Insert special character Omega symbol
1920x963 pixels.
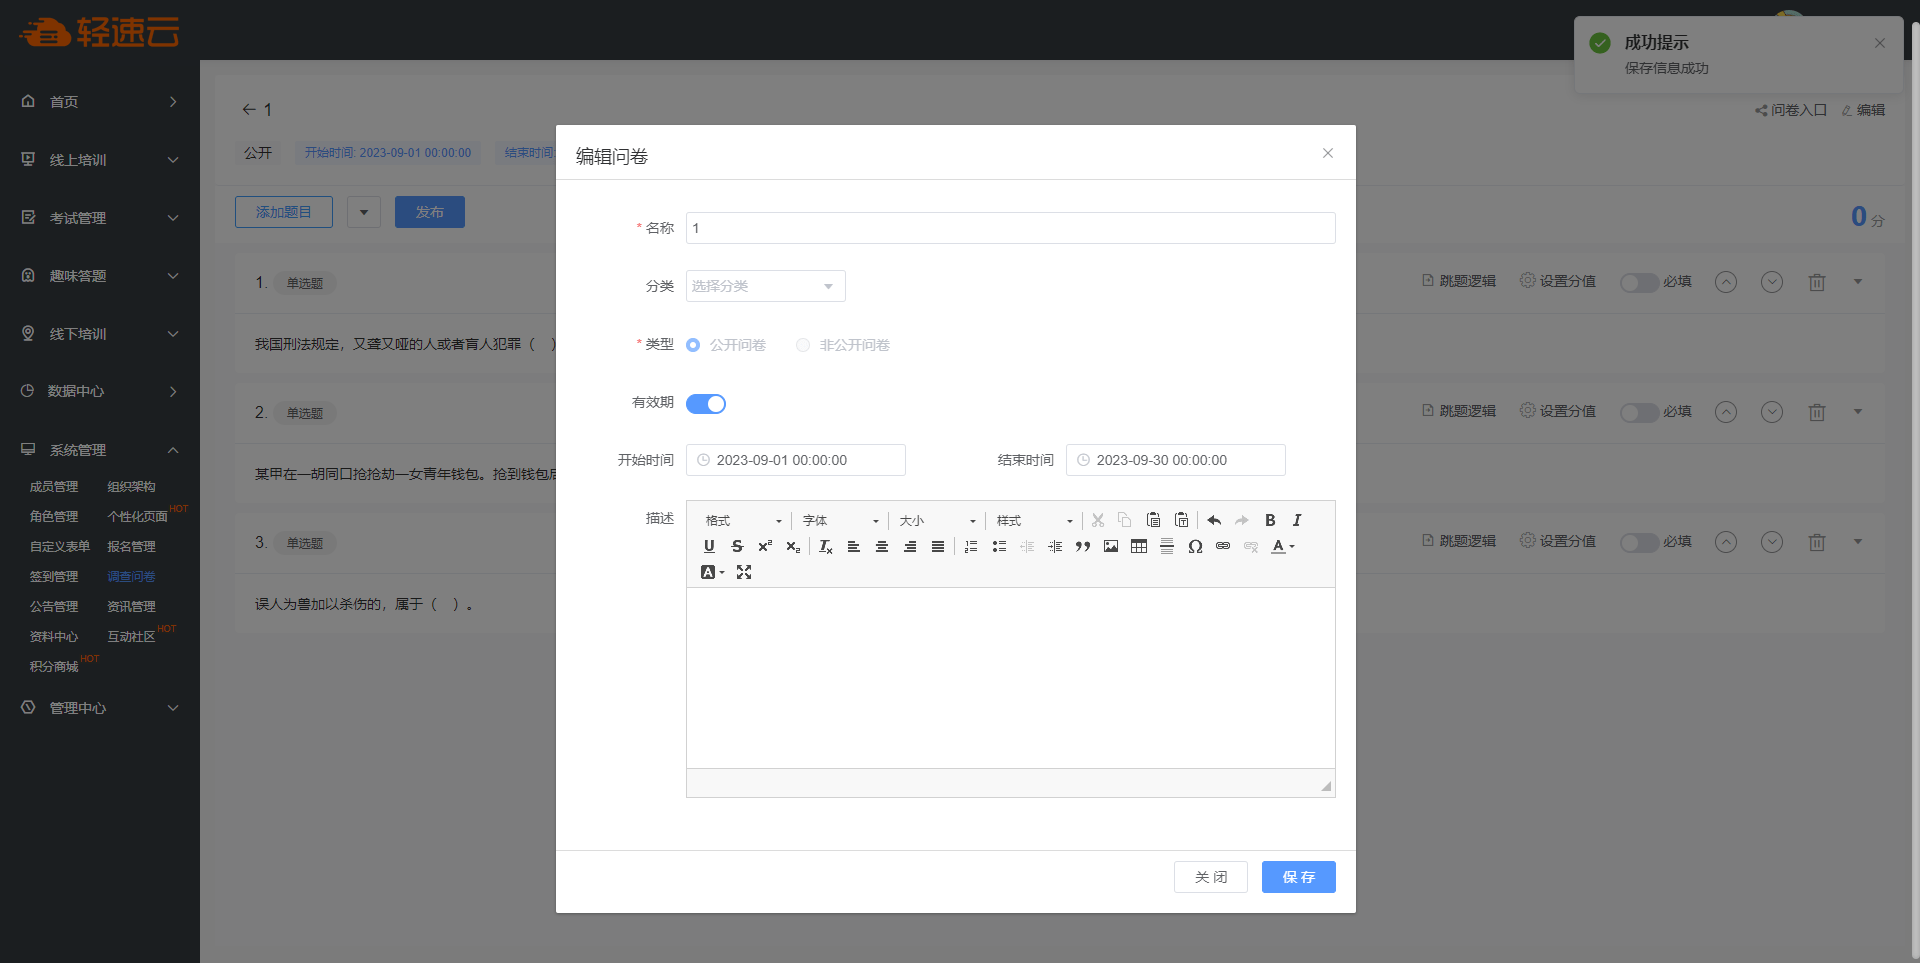click(x=1195, y=546)
